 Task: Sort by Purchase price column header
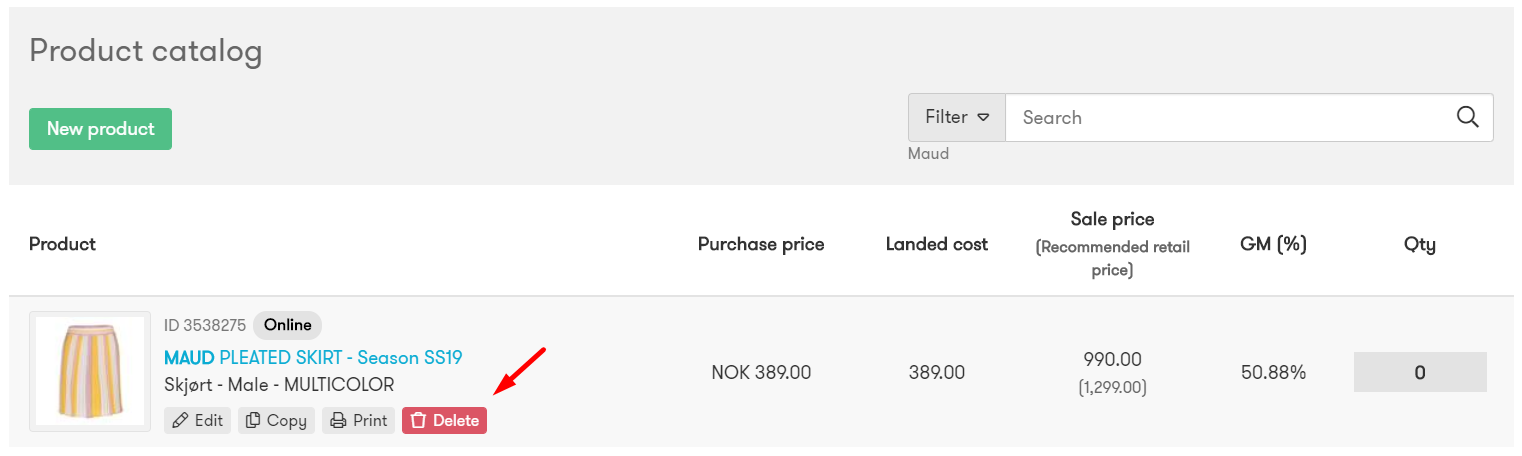(761, 244)
